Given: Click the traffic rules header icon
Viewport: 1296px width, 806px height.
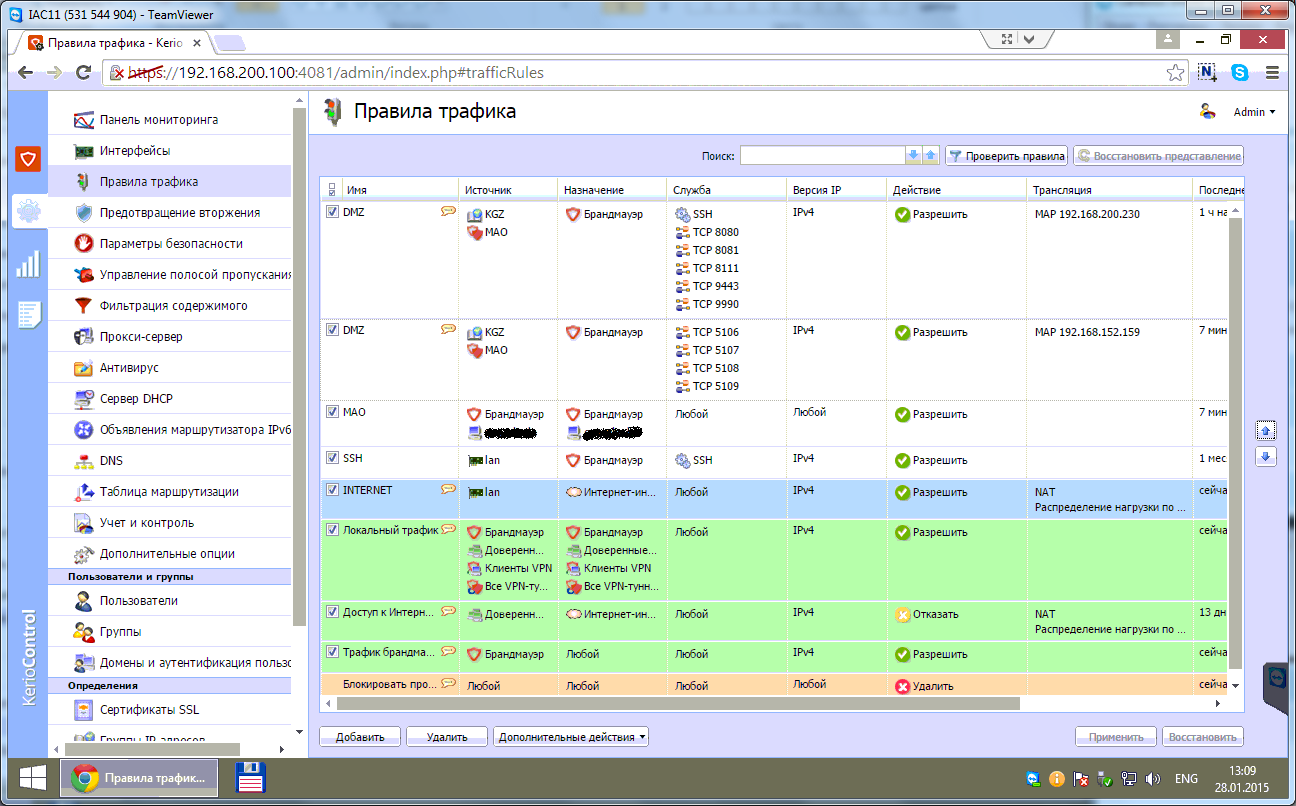Looking at the screenshot, I should point(331,112).
